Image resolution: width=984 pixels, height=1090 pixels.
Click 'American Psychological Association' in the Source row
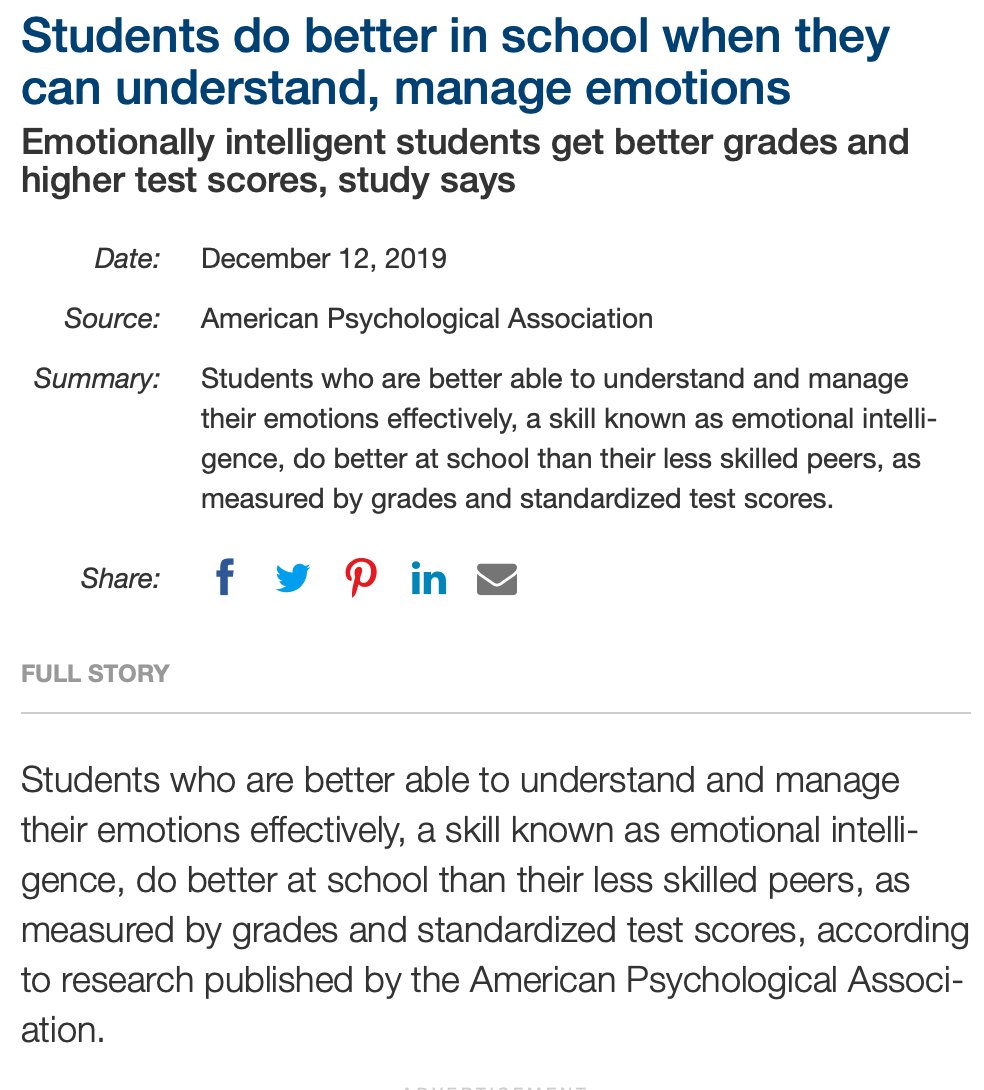point(427,319)
